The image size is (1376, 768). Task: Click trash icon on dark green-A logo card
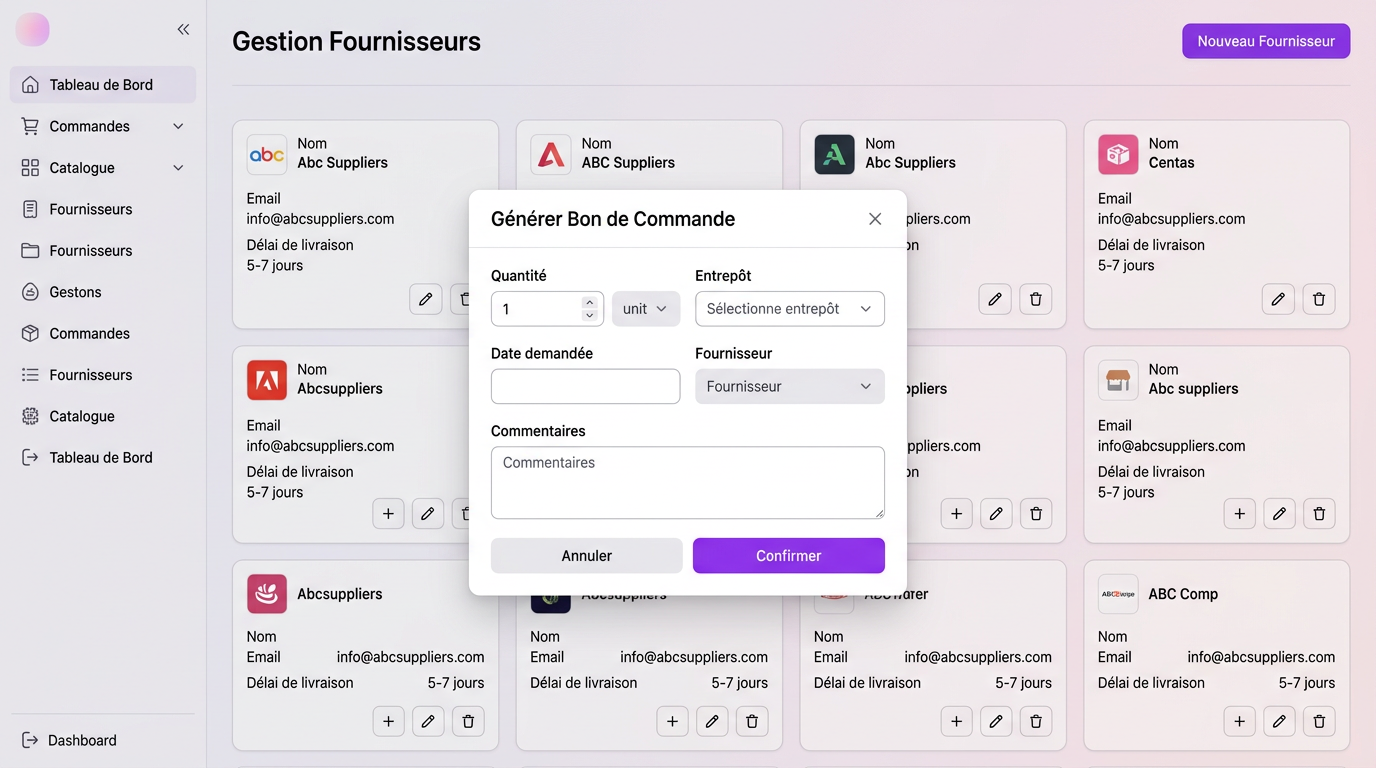point(1036,299)
